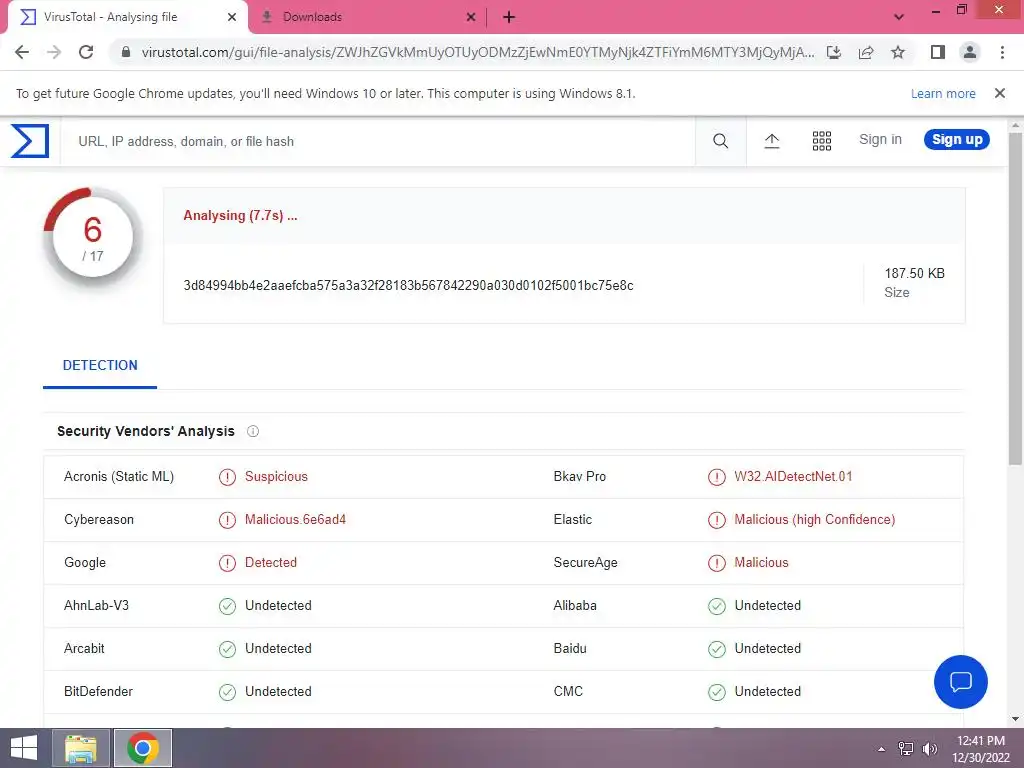Reload the page
The image size is (1024, 768).
tap(86, 52)
